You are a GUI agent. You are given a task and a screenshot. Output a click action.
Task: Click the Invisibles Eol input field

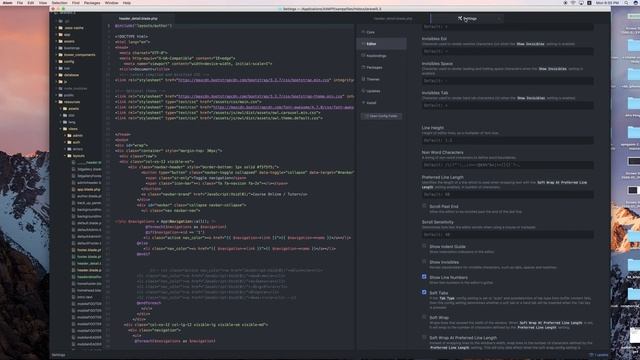[x=507, y=51]
